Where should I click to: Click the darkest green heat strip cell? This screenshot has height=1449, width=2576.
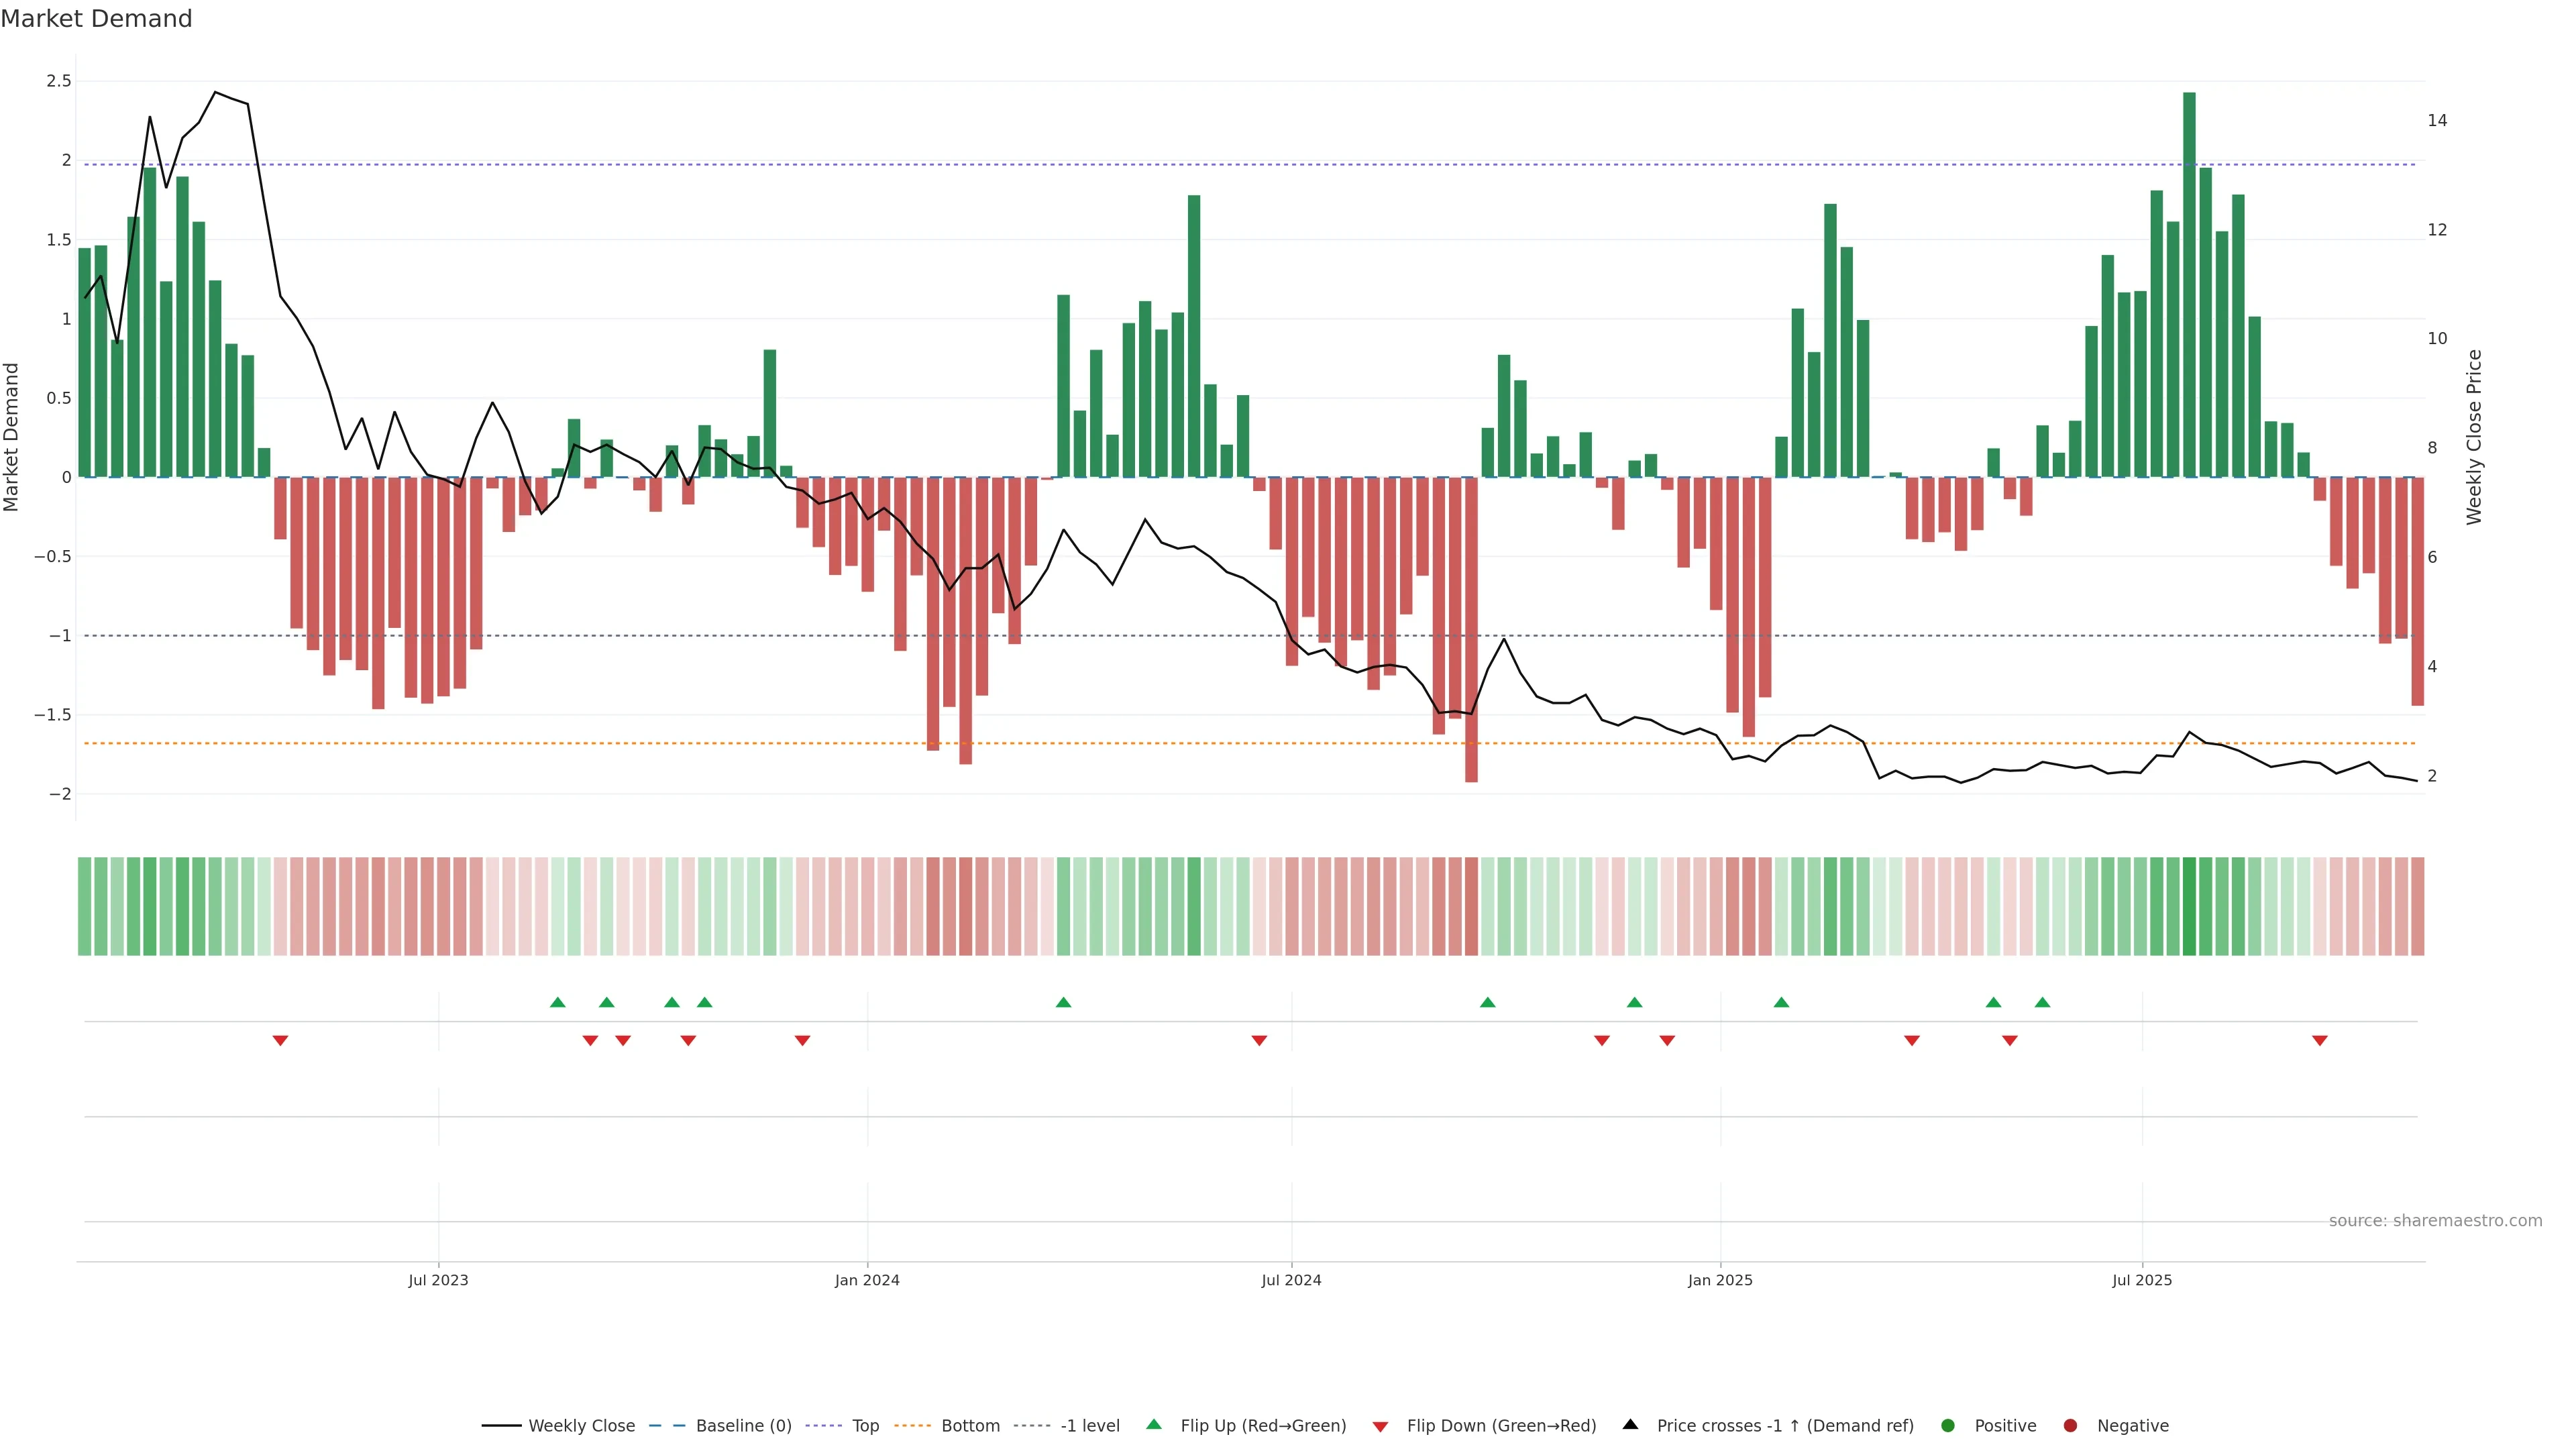point(2189,906)
